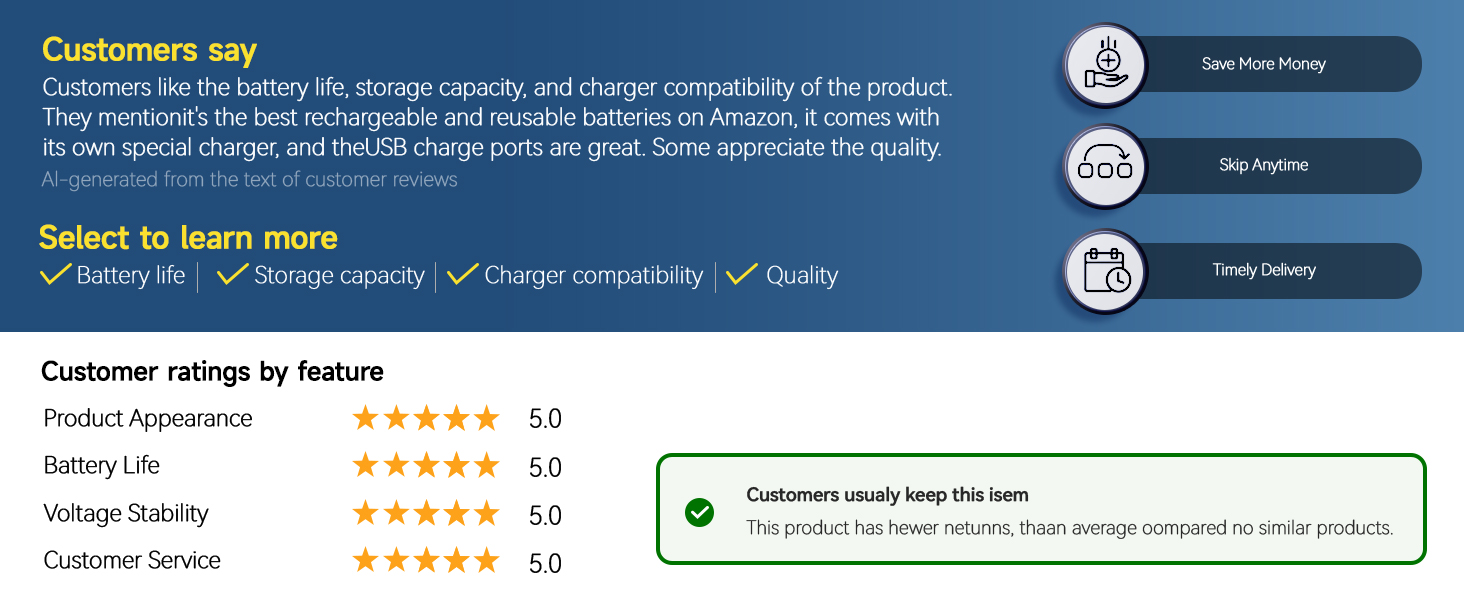Click the Save More Money hand-coin icon
This screenshot has height=600, width=1464.
tap(1105, 65)
